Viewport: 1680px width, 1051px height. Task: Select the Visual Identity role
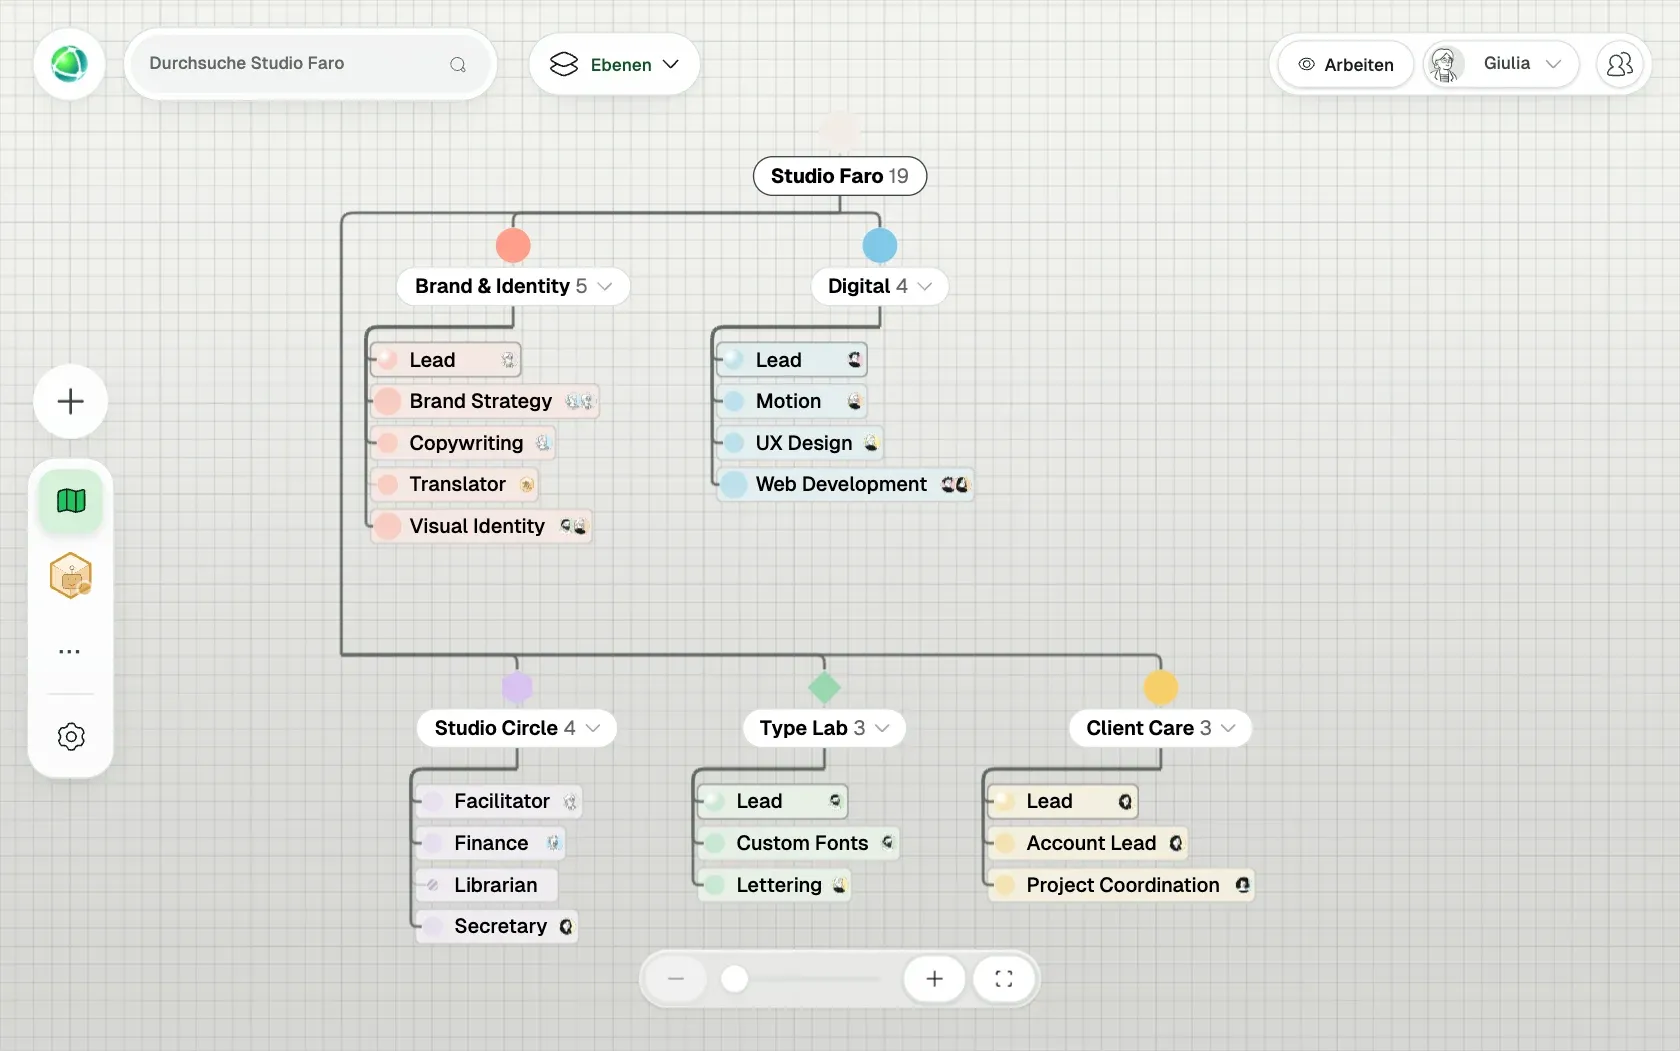click(481, 526)
